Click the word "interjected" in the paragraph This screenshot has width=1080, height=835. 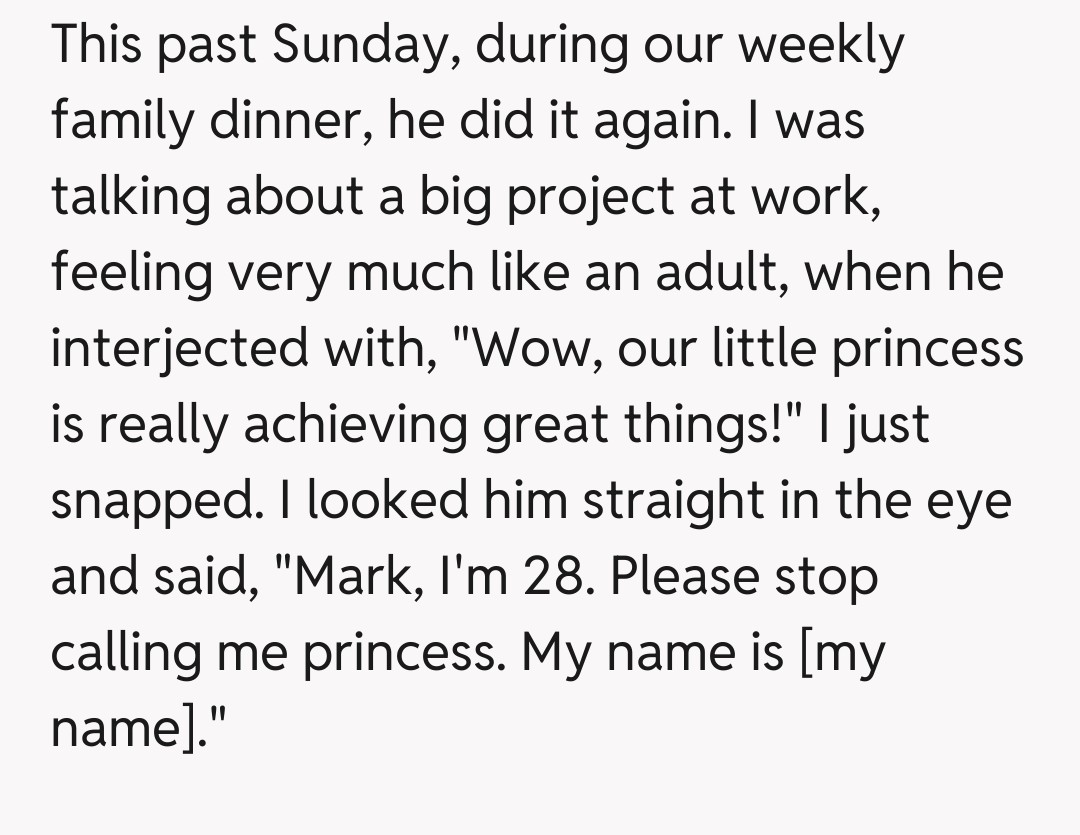tap(180, 350)
